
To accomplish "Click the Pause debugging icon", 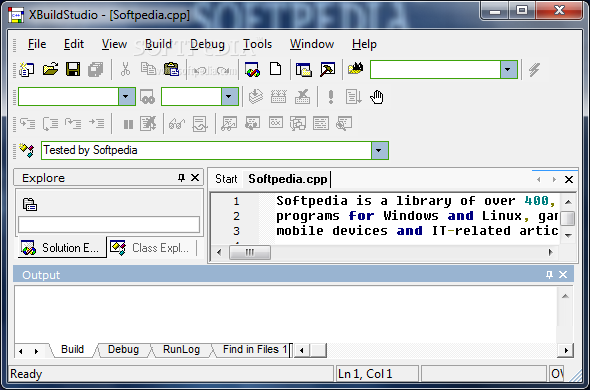I will coord(128,124).
